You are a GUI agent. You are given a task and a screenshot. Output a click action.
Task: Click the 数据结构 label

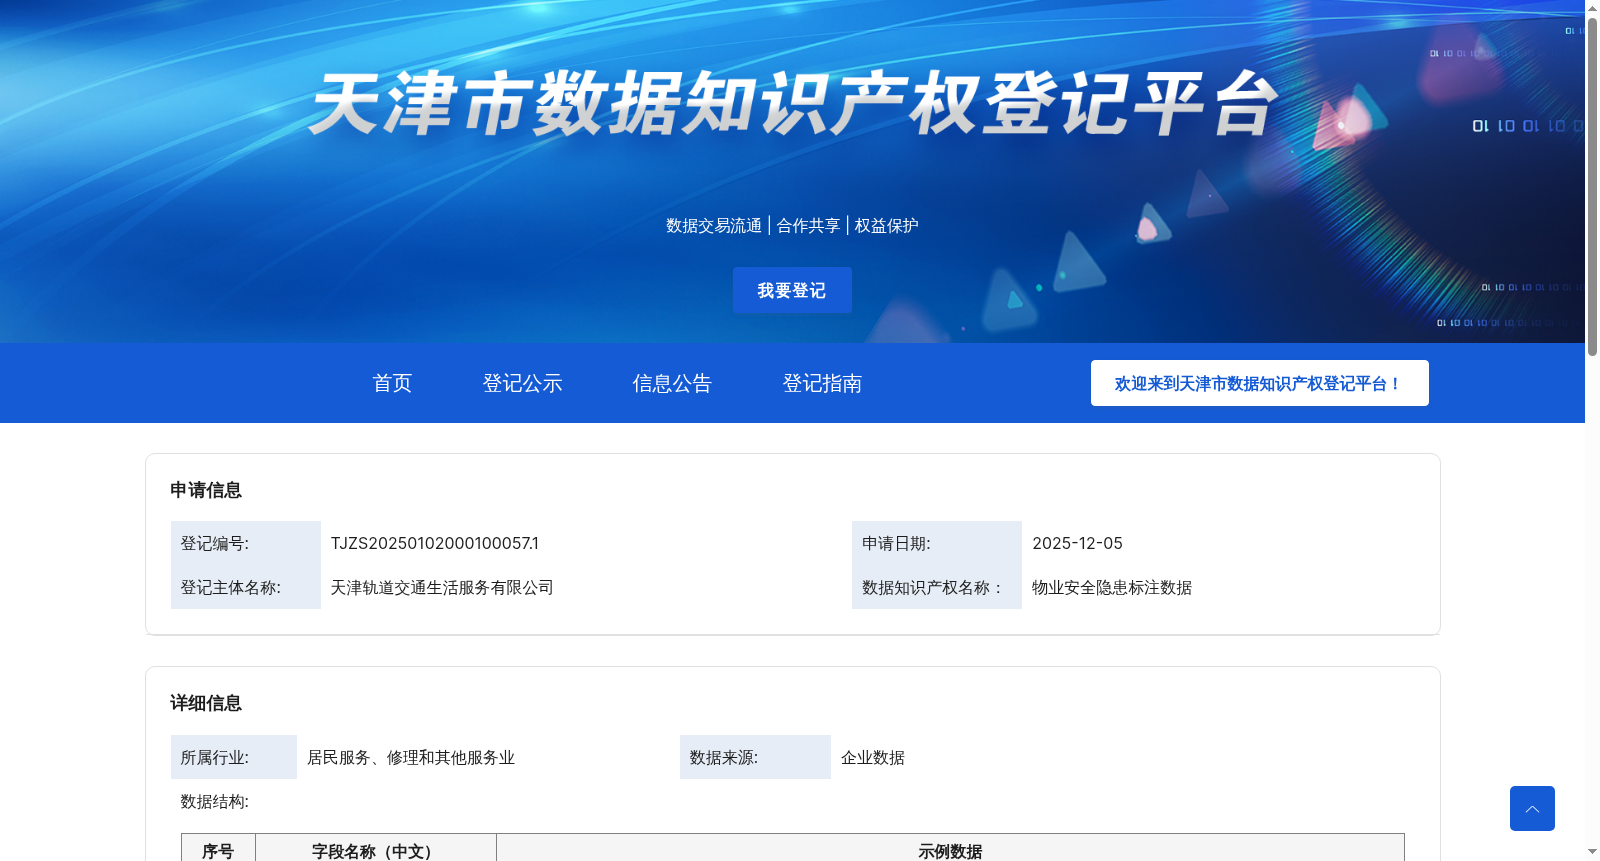click(x=215, y=801)
